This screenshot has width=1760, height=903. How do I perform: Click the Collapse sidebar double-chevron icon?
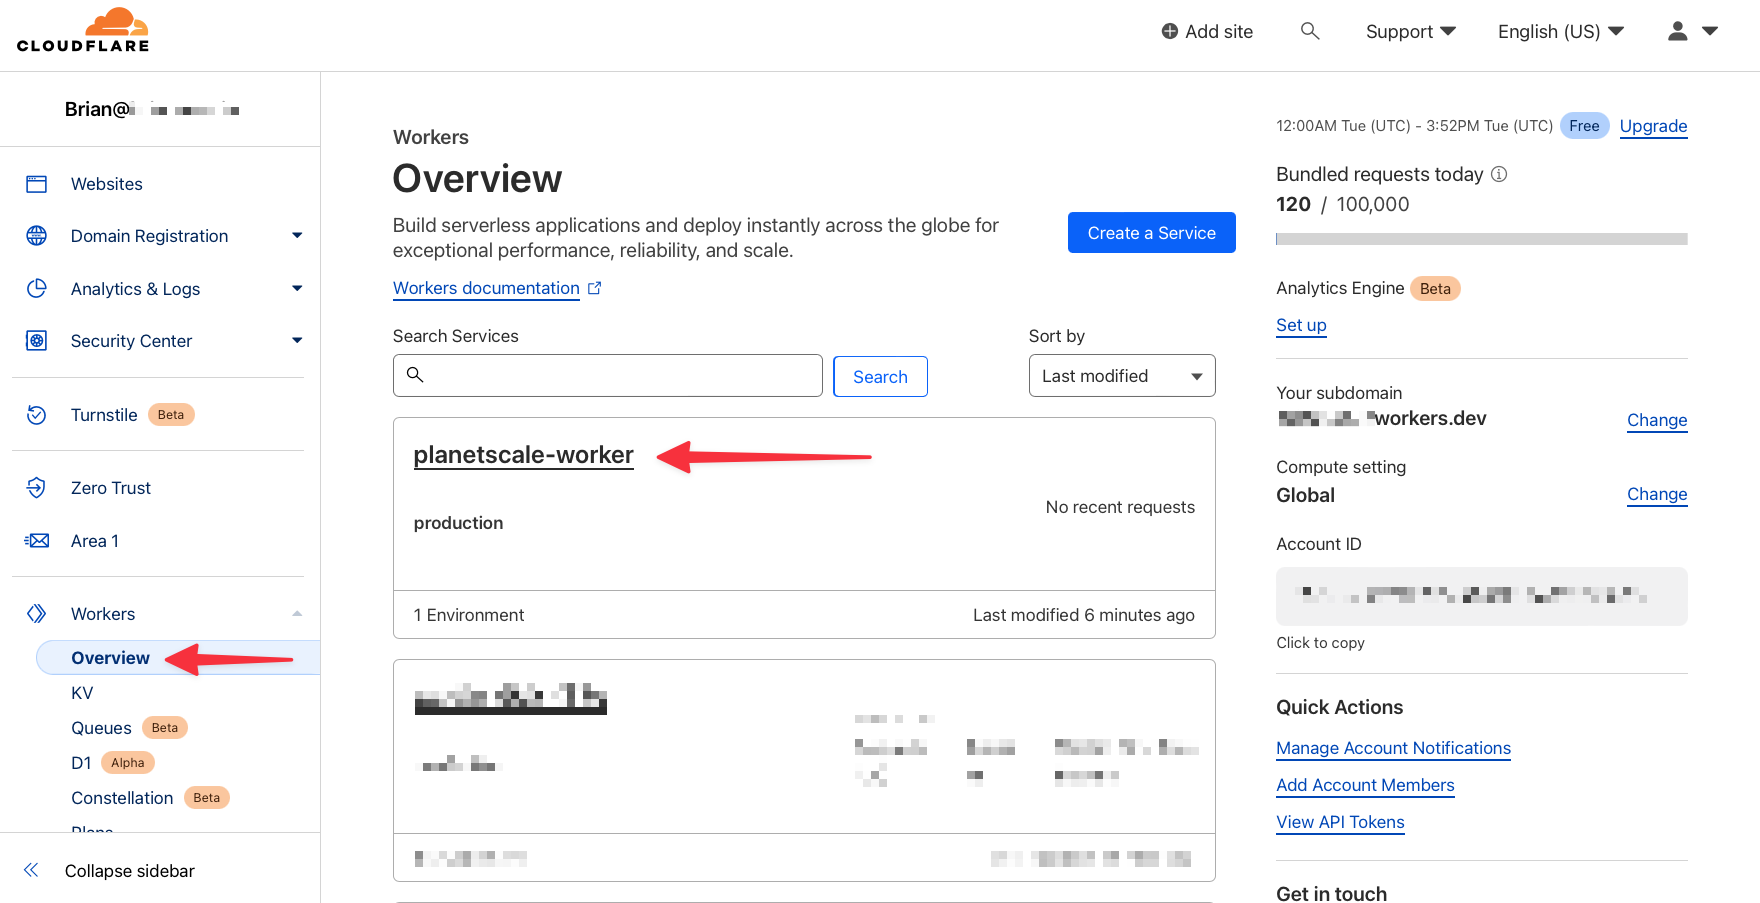pos(31,870)
